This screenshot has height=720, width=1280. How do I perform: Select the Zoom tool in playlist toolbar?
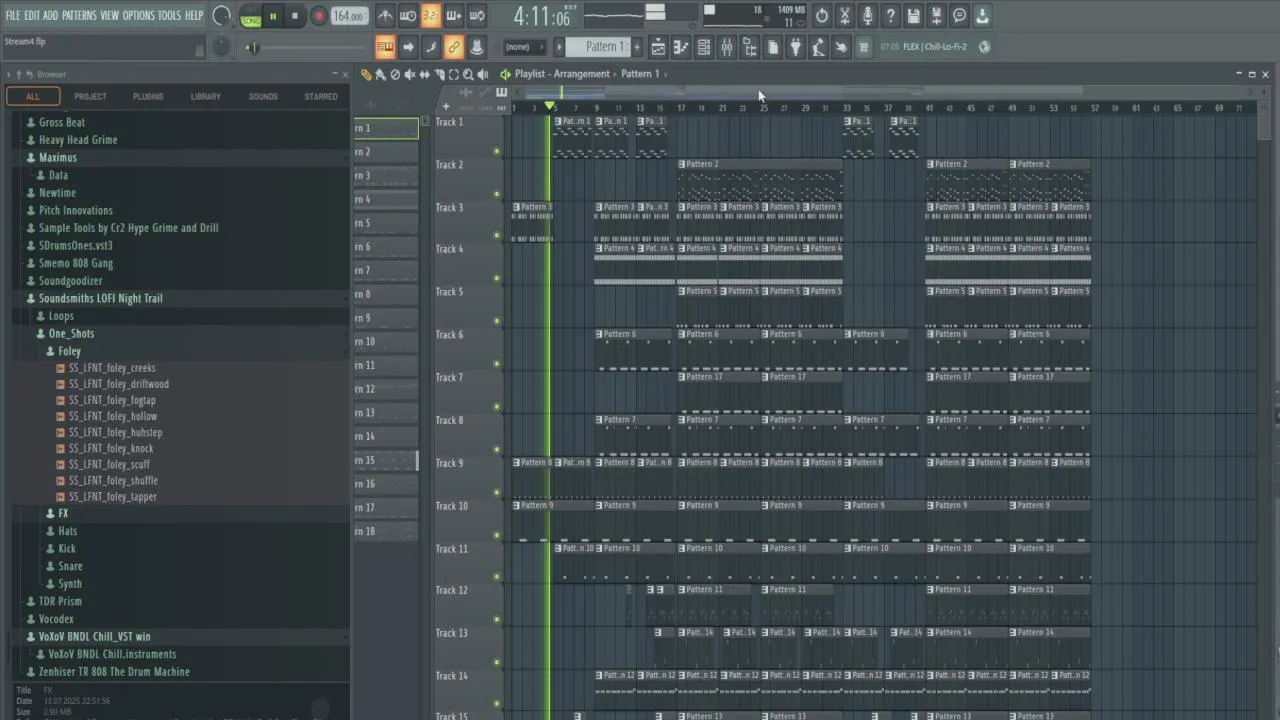(468, 74)
